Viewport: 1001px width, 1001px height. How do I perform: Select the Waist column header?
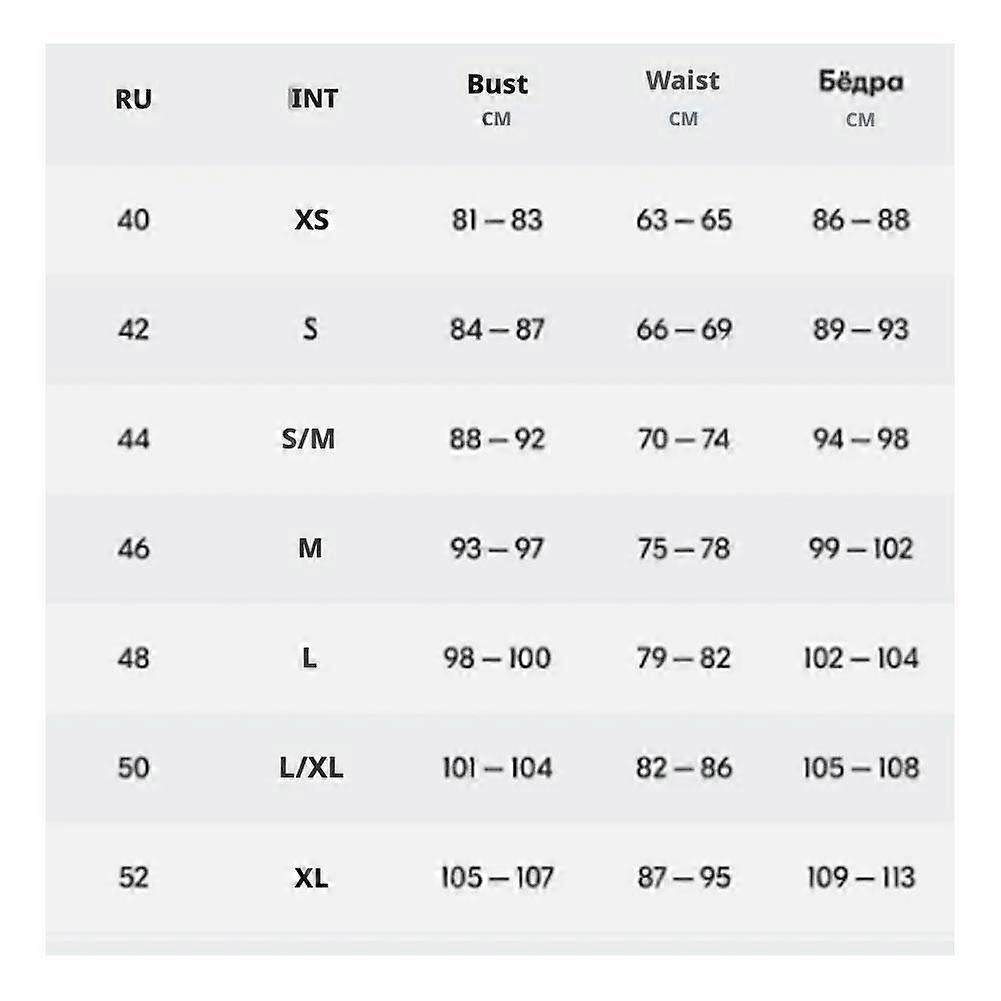(682, 80)
